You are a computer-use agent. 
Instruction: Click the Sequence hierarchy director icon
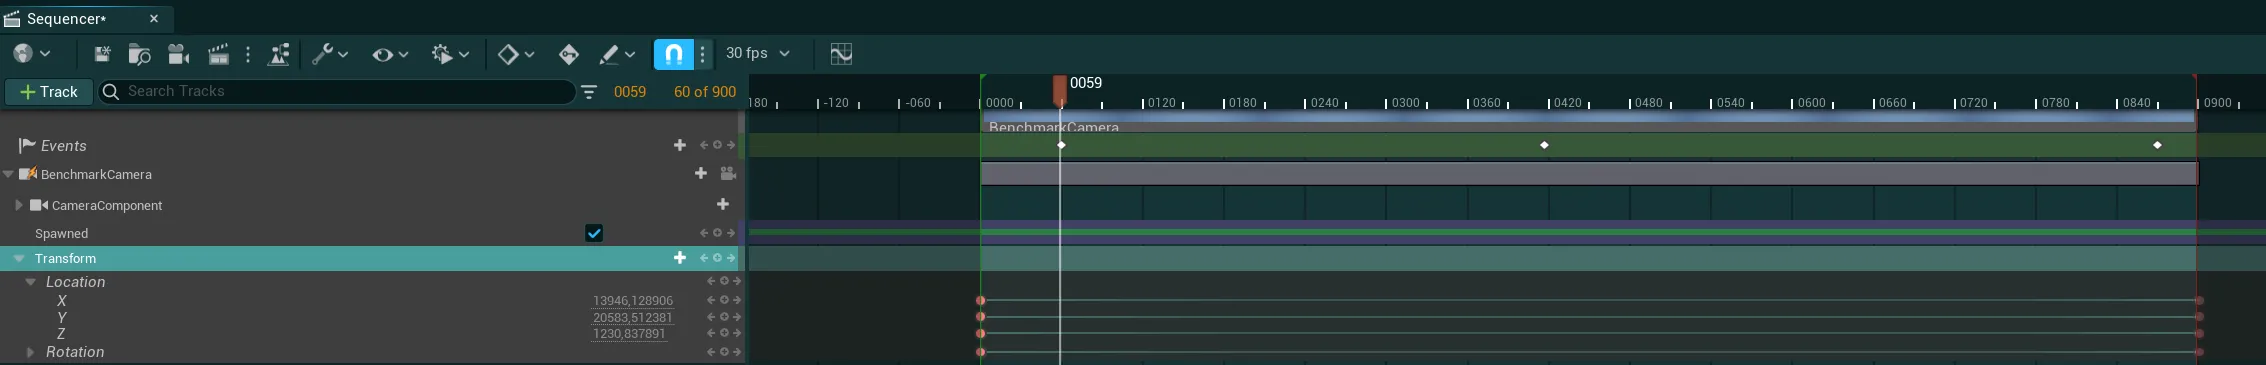[279, 54]
